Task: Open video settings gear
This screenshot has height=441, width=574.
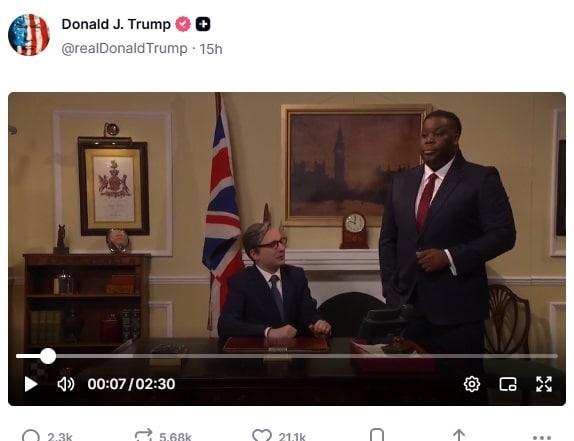Action: click(x=472, y=384)
